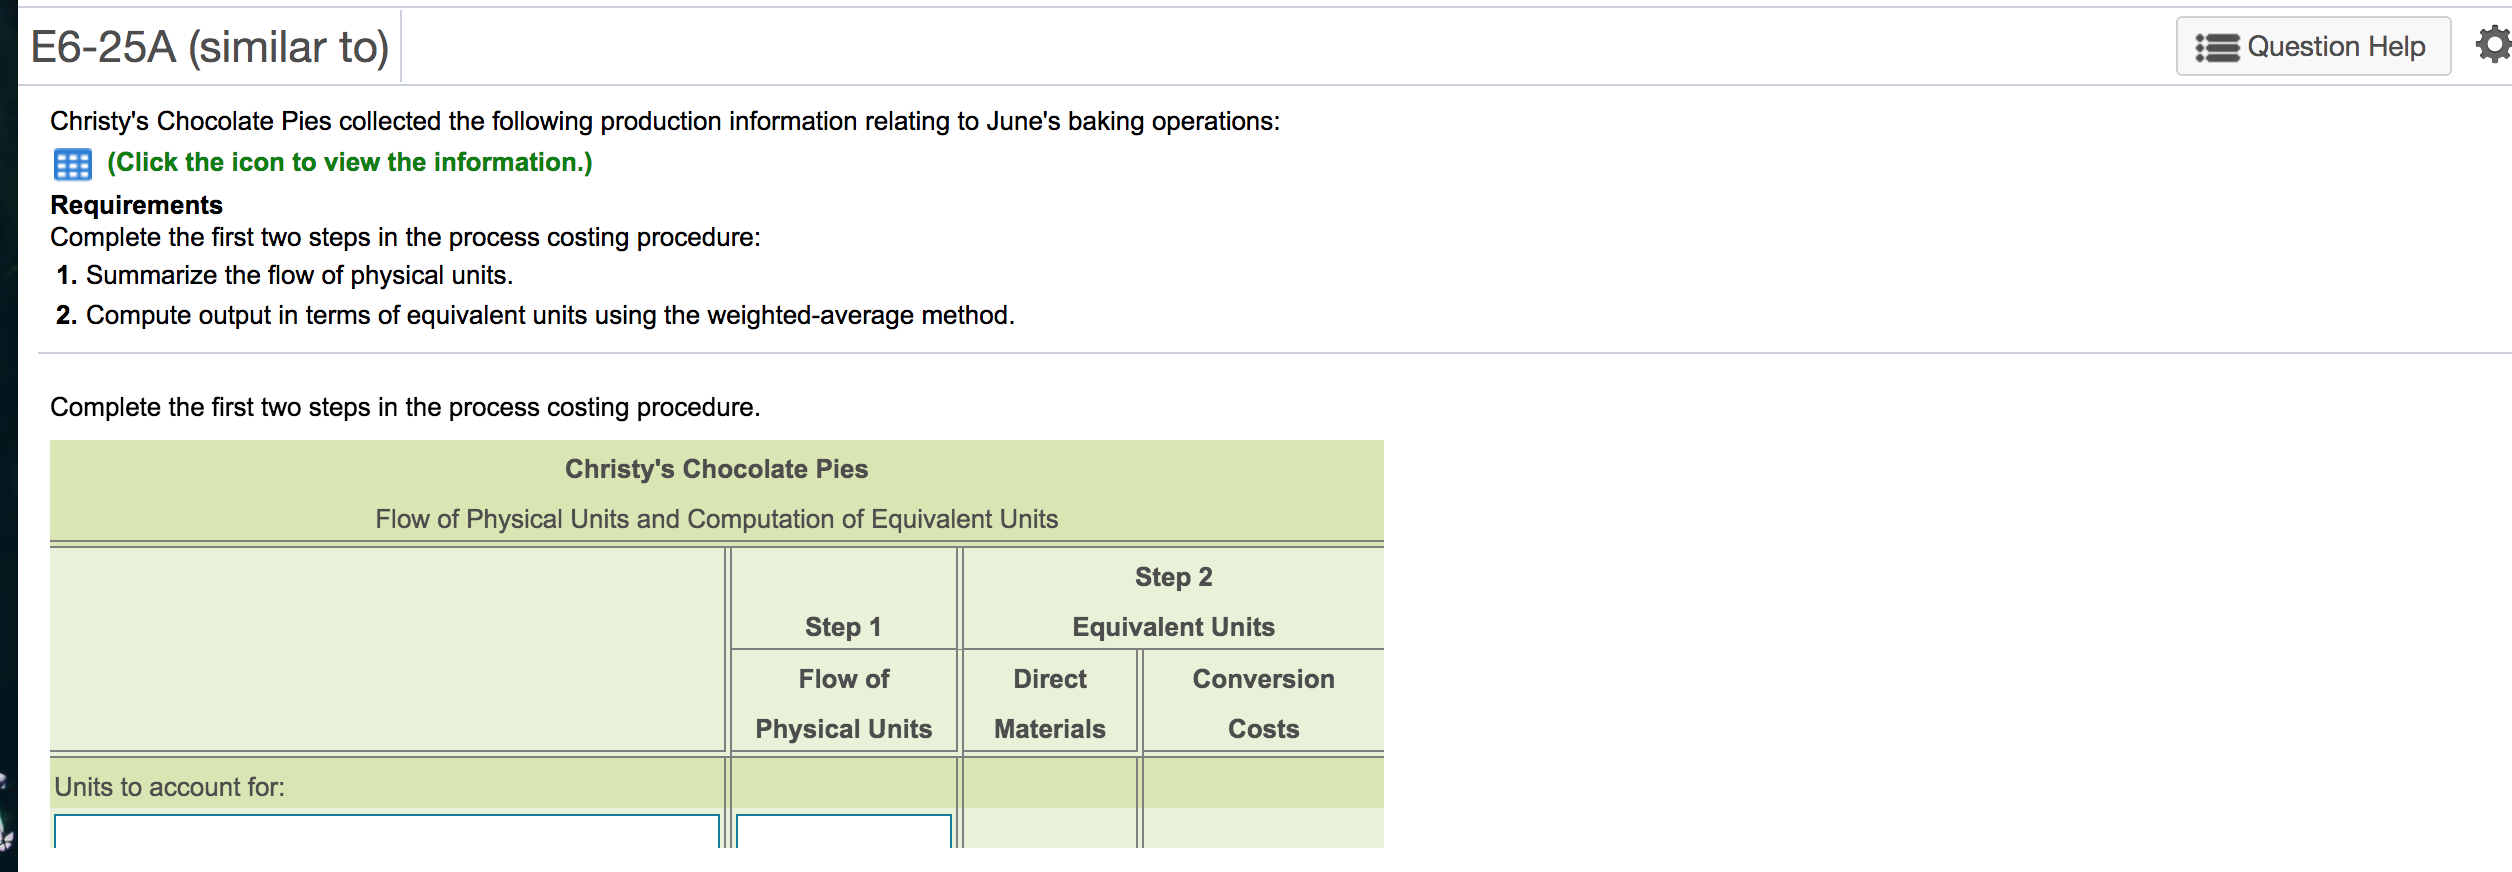The width and height of the screenshot is (2512, 872).
Task: Click the 'Christy's Chocolate Pies' table title
Action: click(x=716, y=469)
